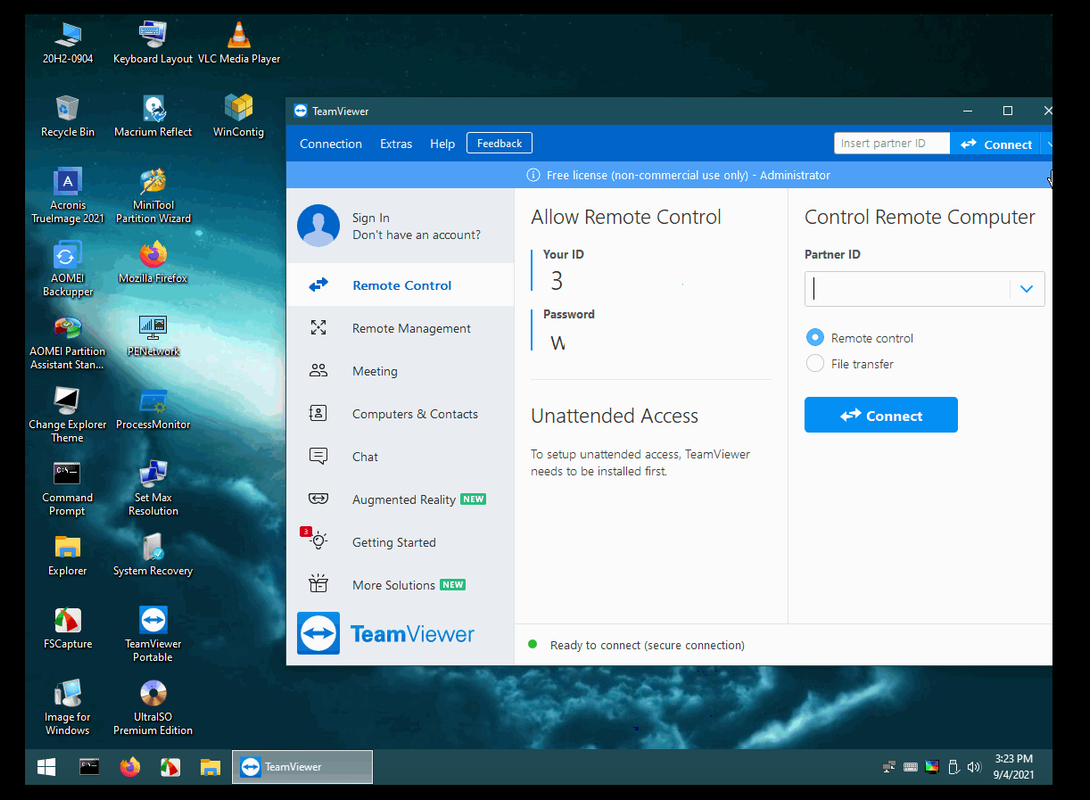Open FSCapture desktop icon

click(67, 628)
